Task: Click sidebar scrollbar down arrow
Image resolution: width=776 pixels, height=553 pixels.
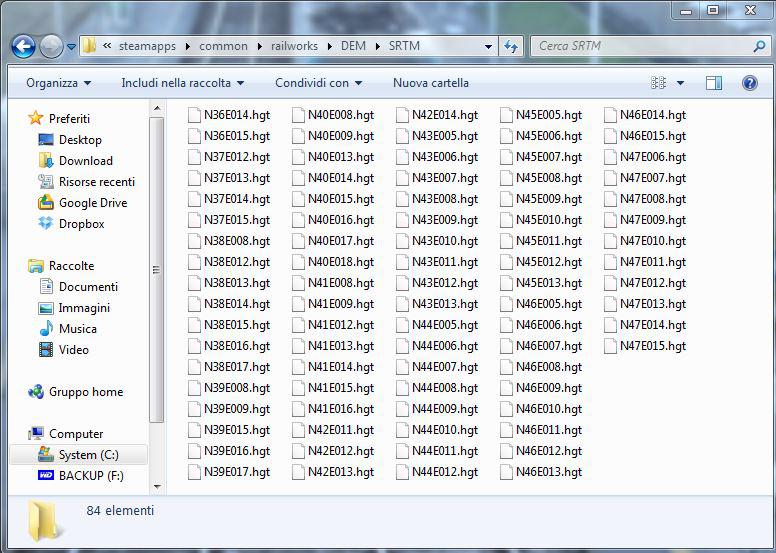Action: [157, 487]
